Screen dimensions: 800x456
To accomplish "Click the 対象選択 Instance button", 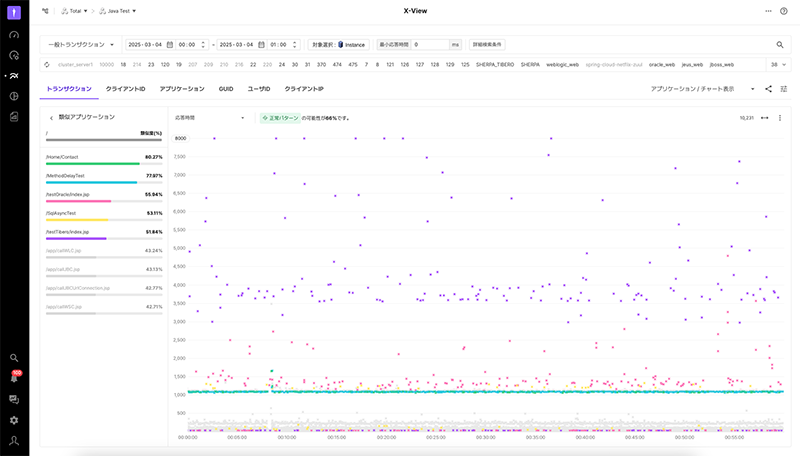I will [x=338, y=45].
